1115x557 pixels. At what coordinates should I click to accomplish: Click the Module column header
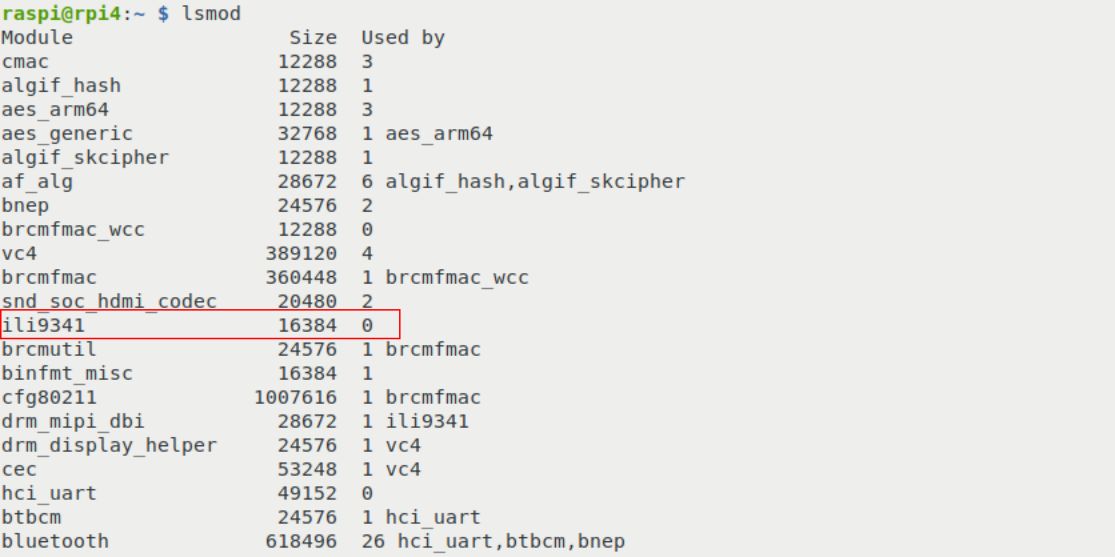click(37, 38)
